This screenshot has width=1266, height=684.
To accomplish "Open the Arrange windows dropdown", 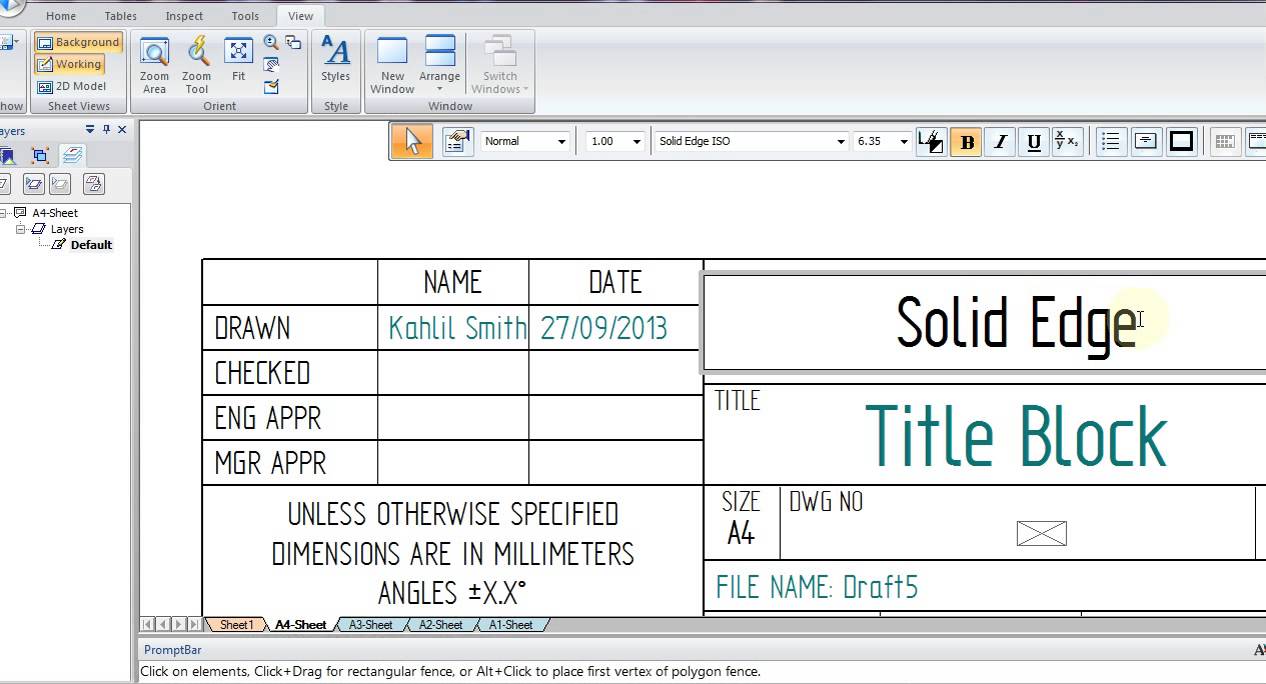I will point(440,66).
